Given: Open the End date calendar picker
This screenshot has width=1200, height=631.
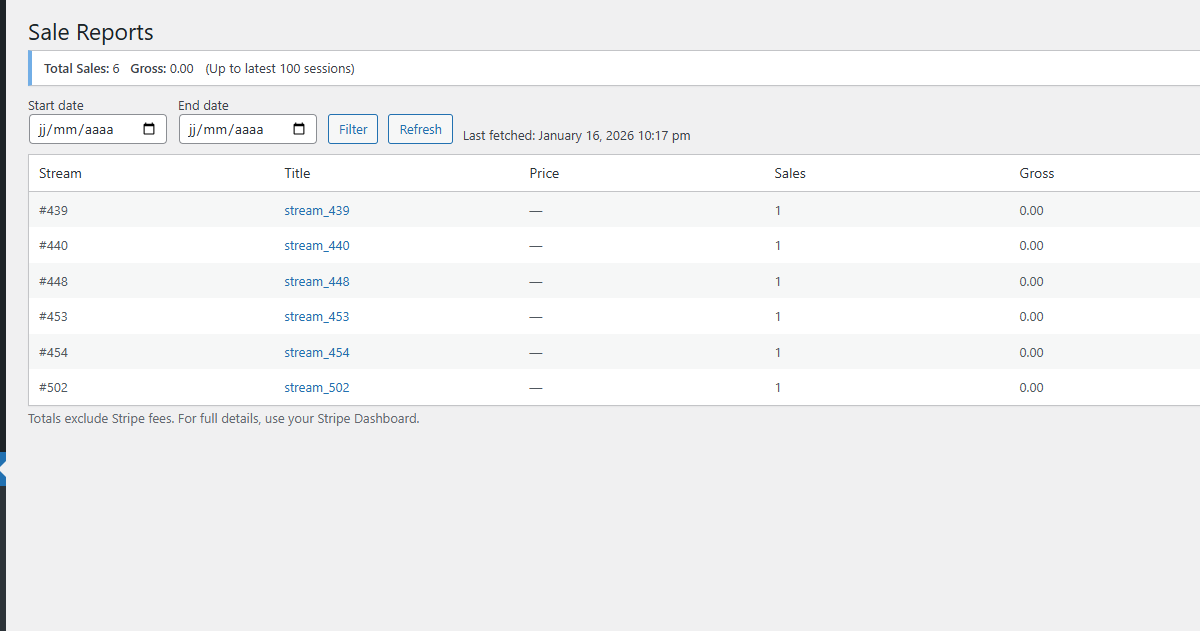Looking at the screenshot, I should point(298,128).
